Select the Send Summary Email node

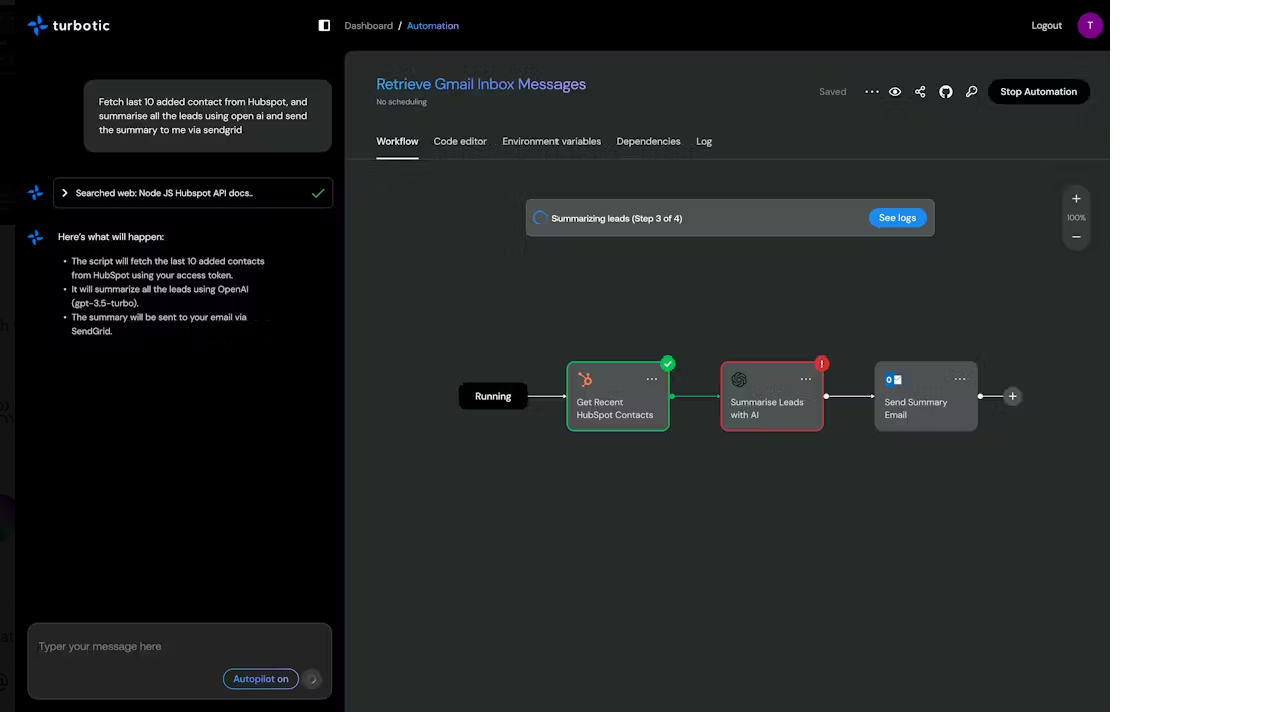[926, 397]
